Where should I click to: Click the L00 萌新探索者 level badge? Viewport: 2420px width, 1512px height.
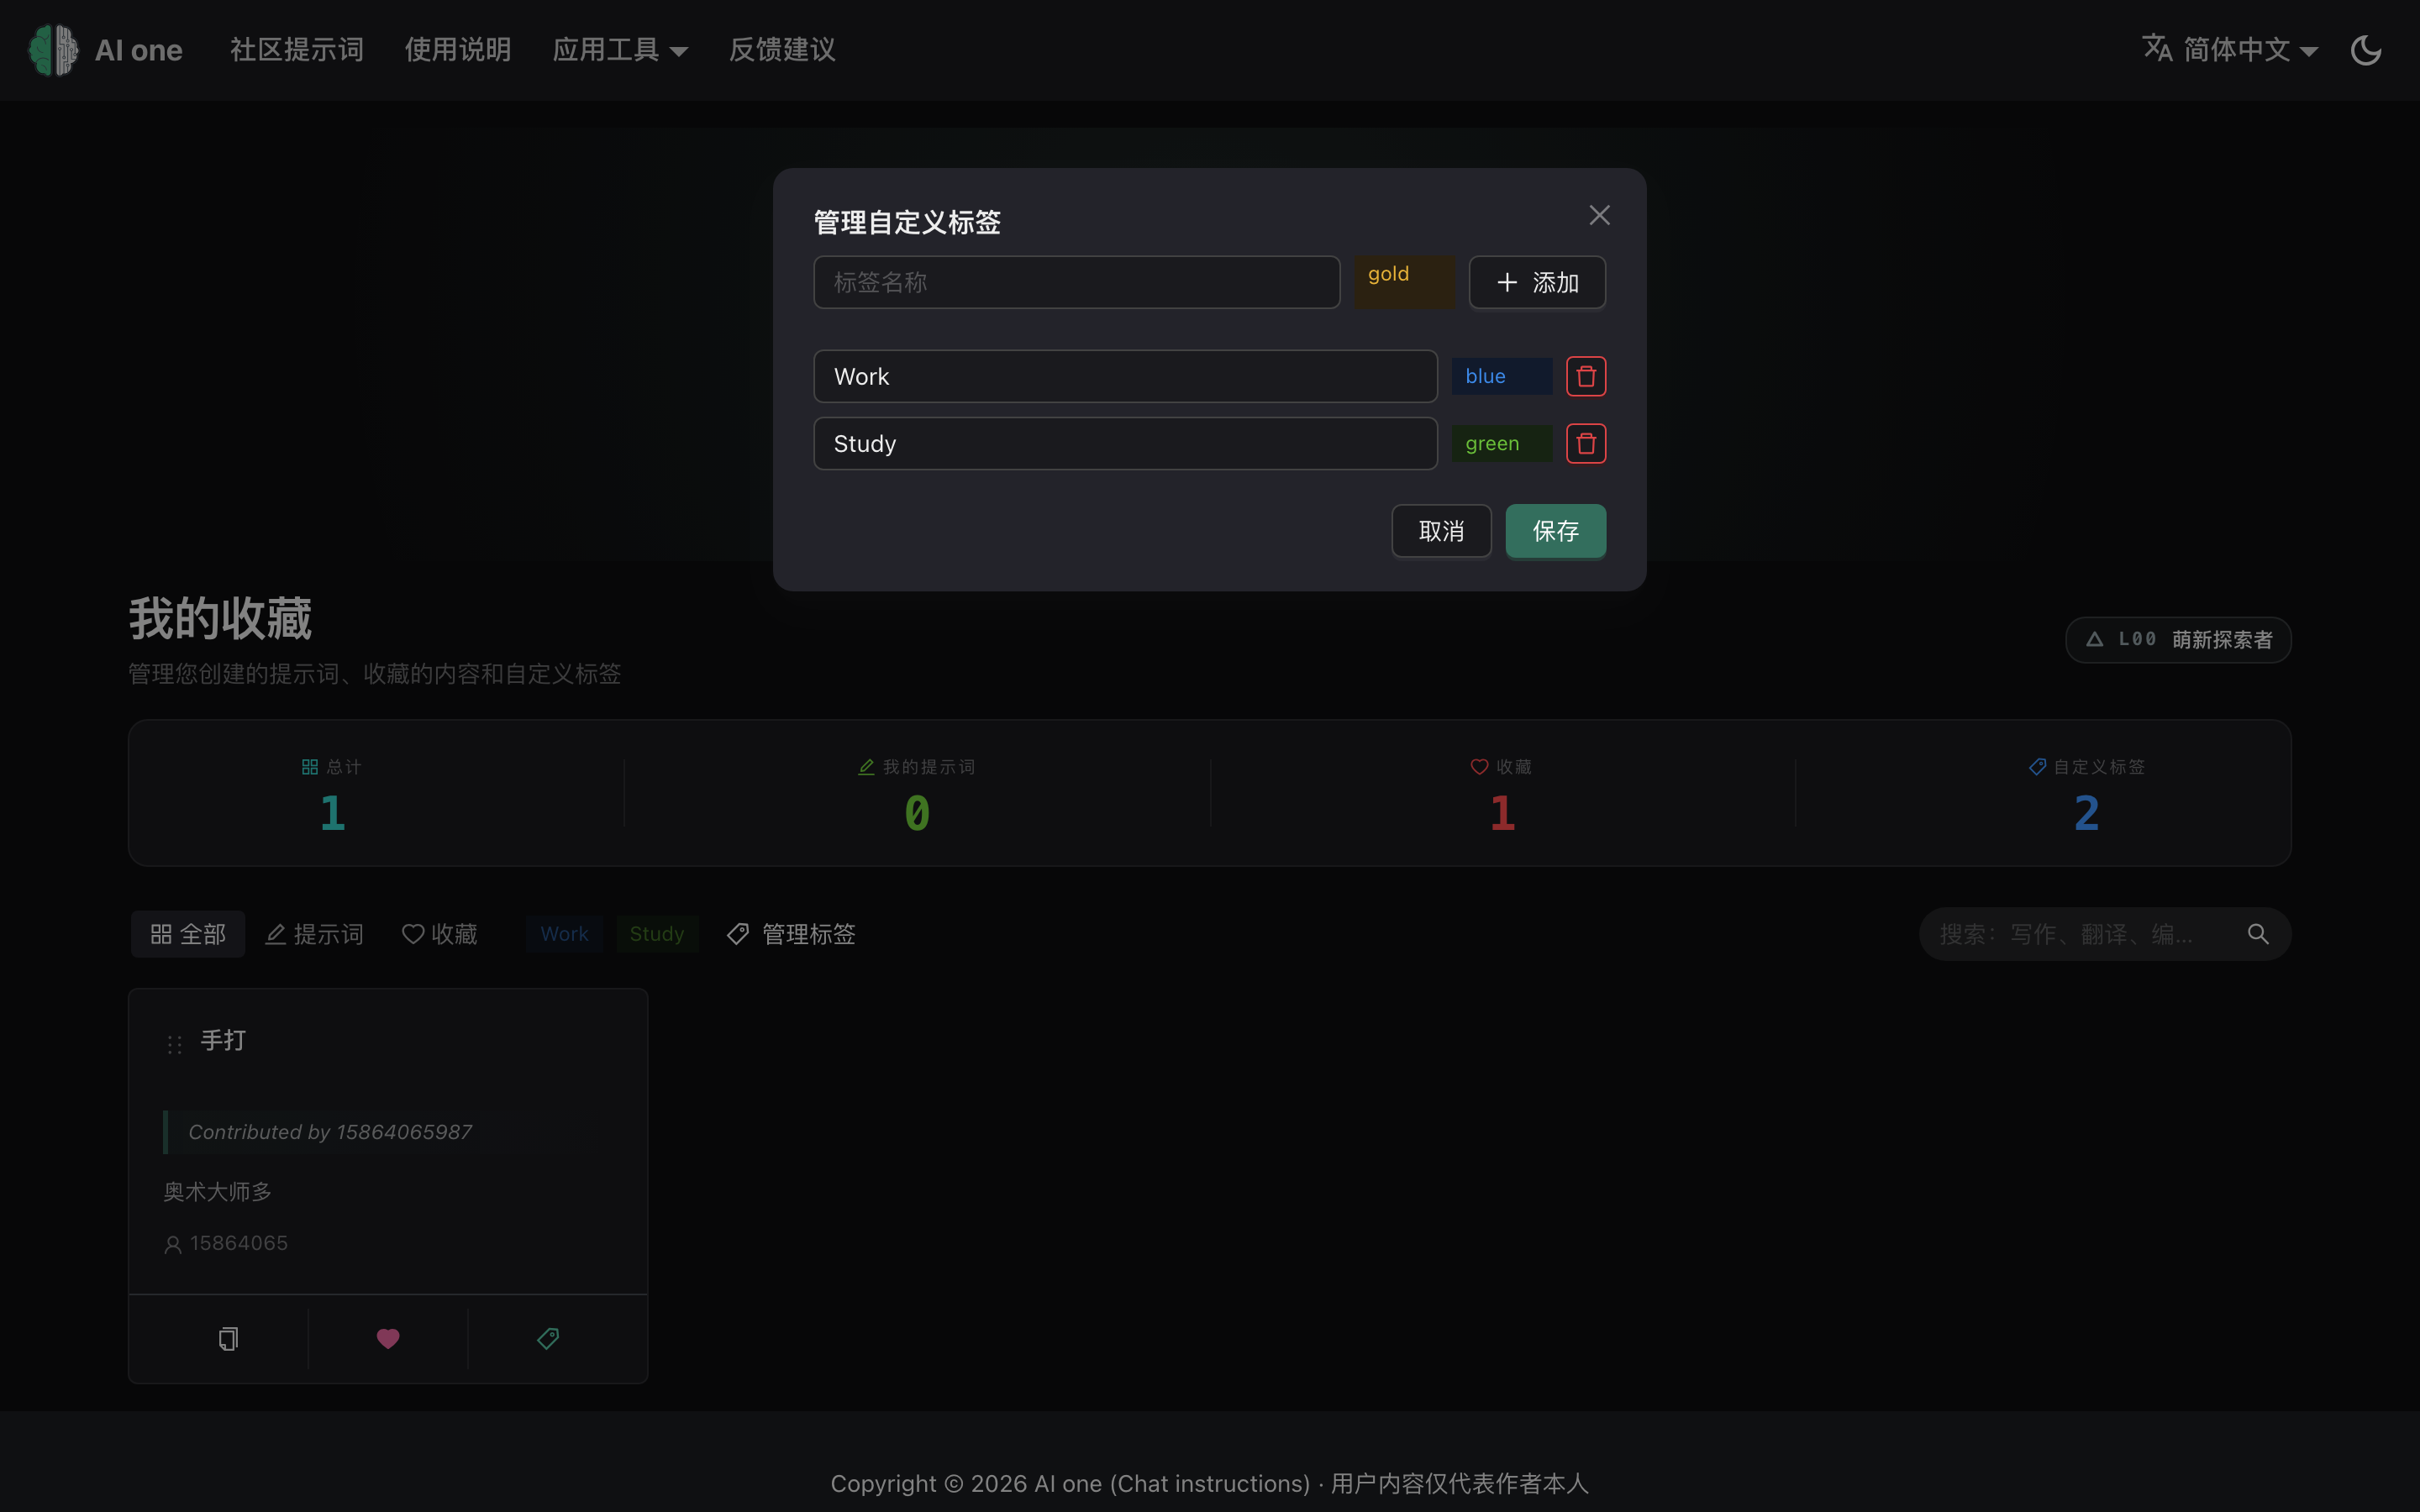pyautogui.click(x=2178, y=639)
